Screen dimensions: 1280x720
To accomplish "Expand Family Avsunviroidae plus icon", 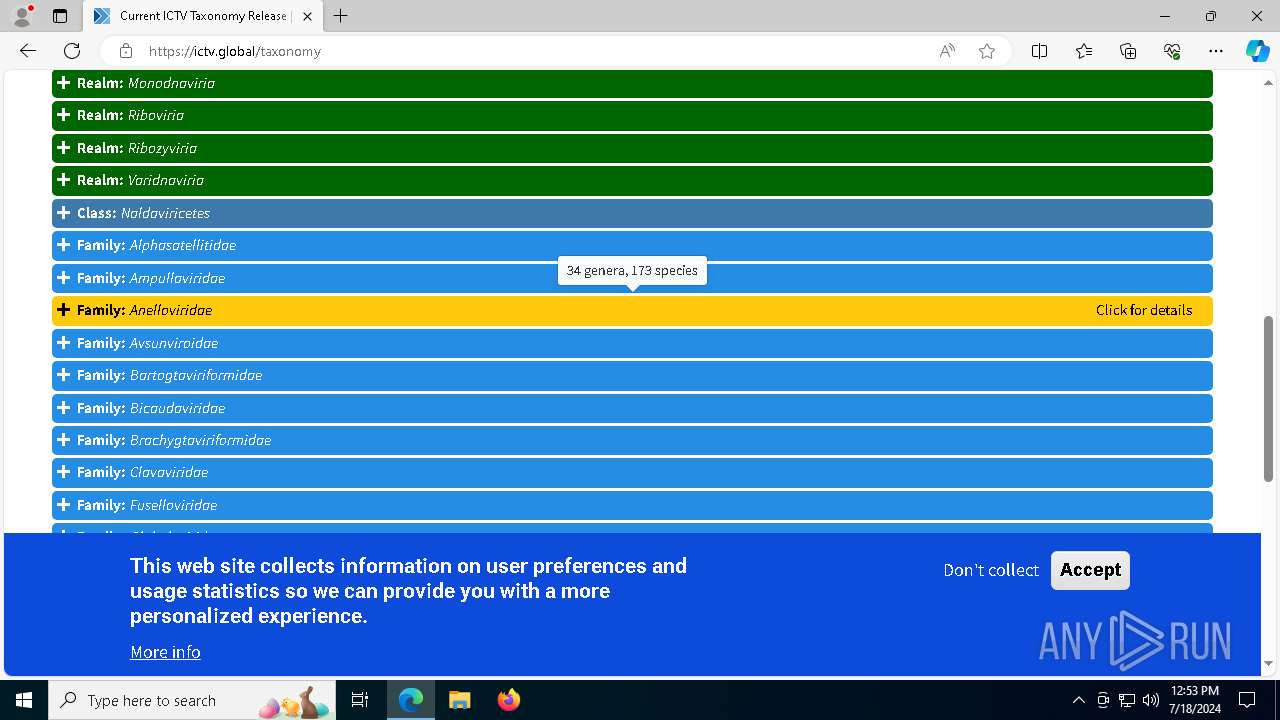I will [x=64, y=343].
